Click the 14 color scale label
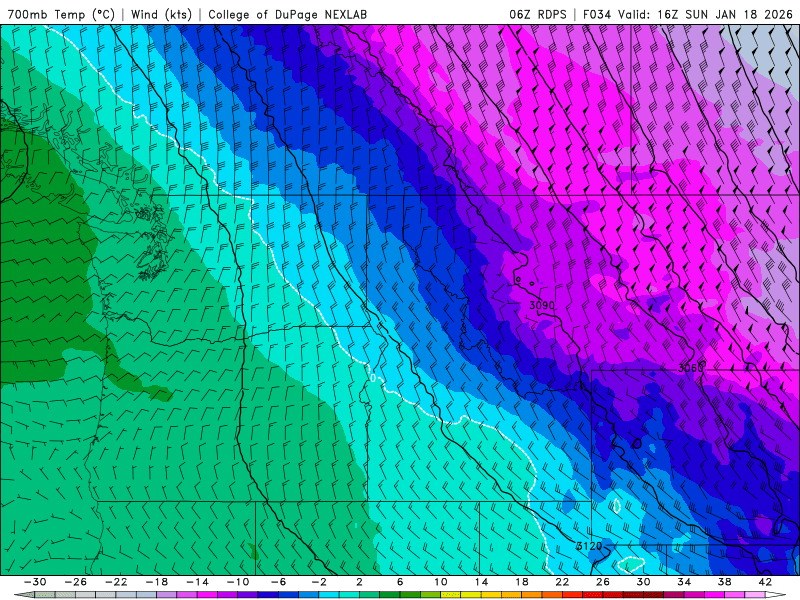The height and width of the screenshot is (600, 800). click(481, 582)
